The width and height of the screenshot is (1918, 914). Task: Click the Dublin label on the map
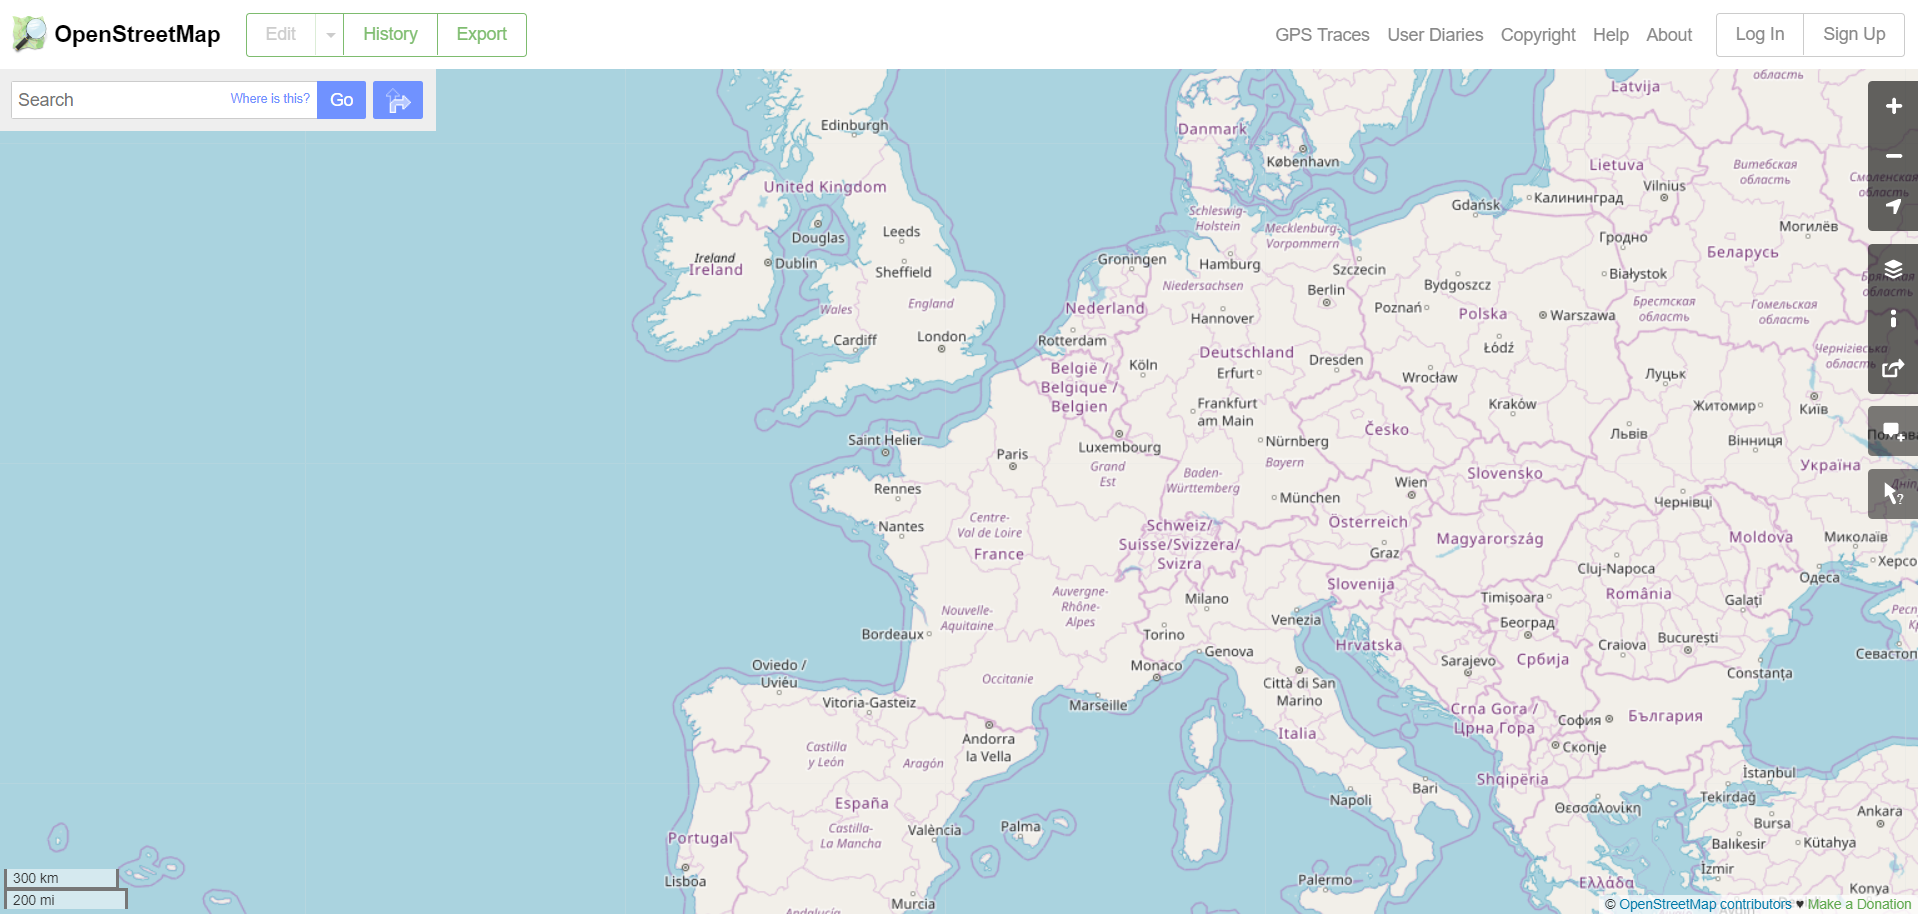pyautogui.click(x=796, y=264)
